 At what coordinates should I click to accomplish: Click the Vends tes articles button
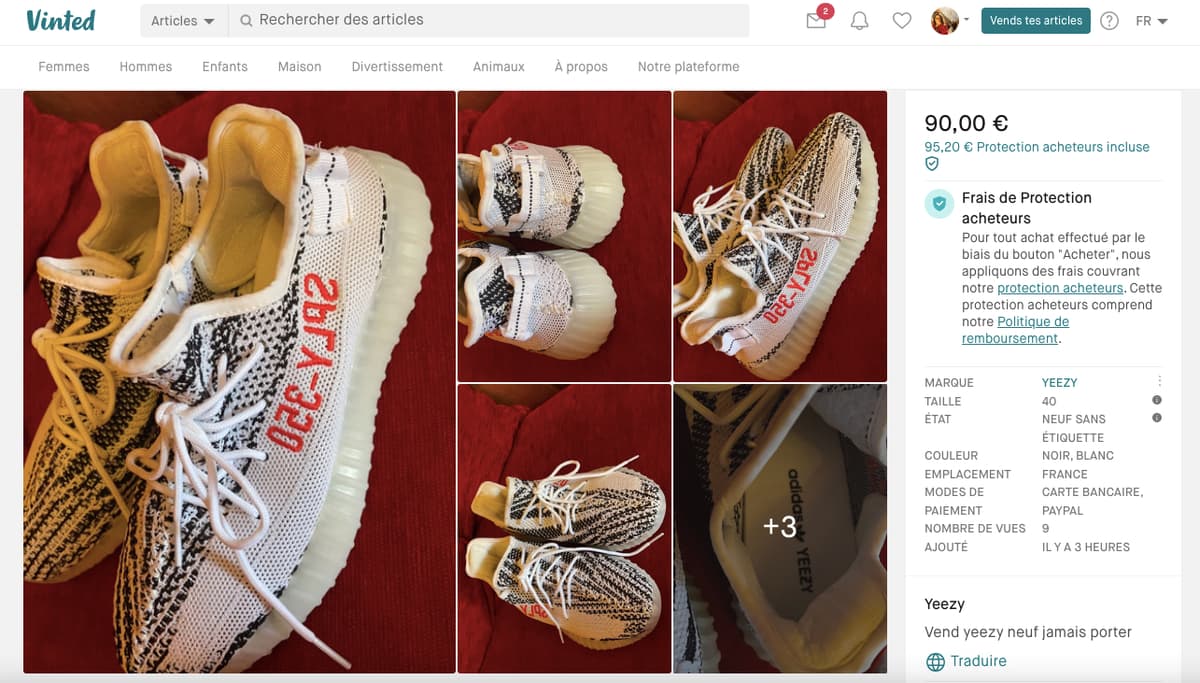(x=1035, y=21)
